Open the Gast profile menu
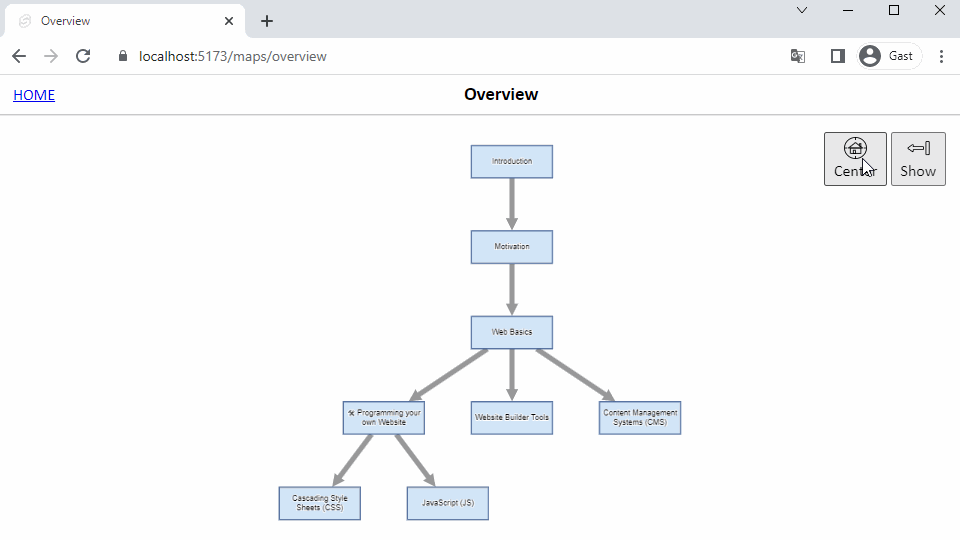Image resolution: width=960 pixels, height=540 pixels. tap(889, 56)
